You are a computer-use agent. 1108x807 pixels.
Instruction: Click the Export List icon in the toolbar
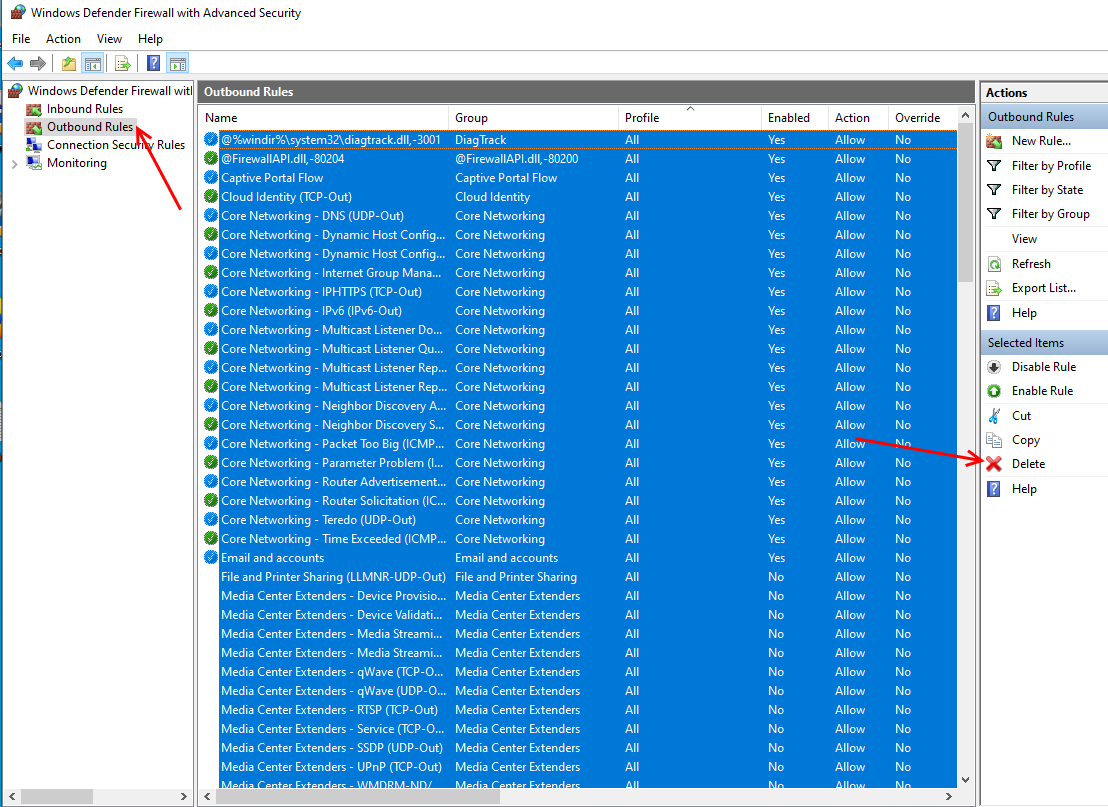122,64
